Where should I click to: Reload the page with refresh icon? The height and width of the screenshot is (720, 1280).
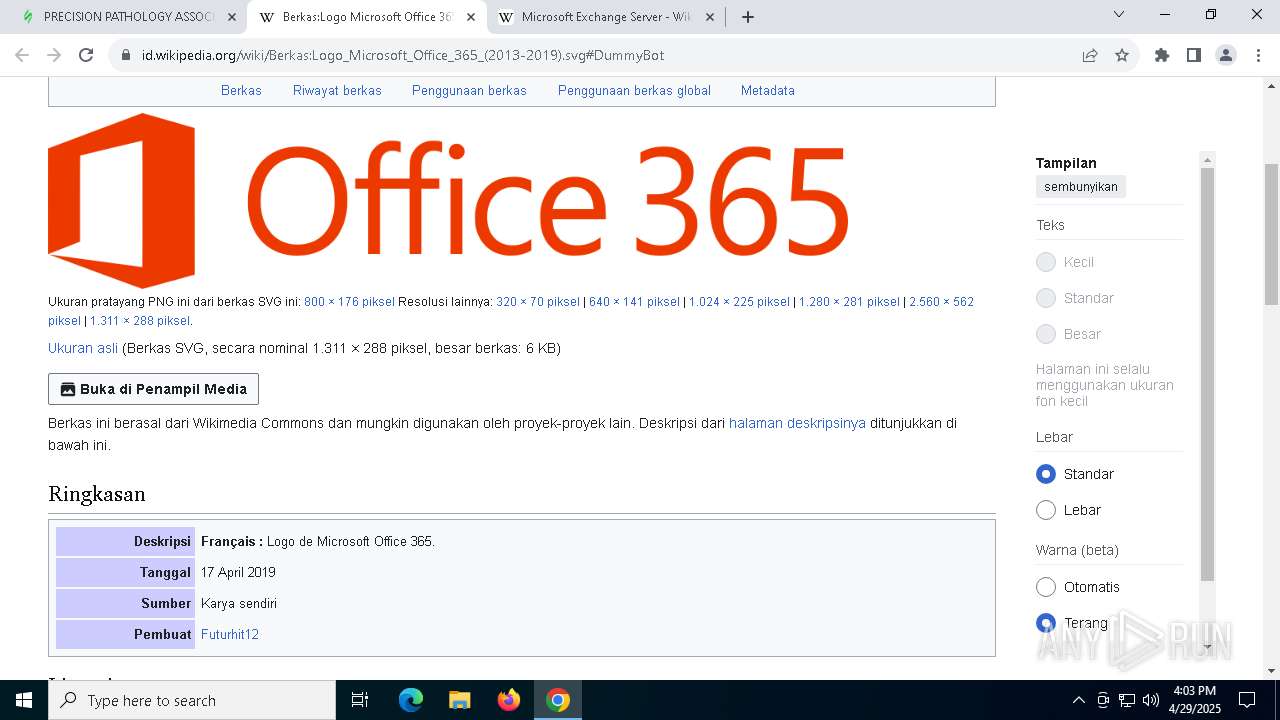coord(86,55)
